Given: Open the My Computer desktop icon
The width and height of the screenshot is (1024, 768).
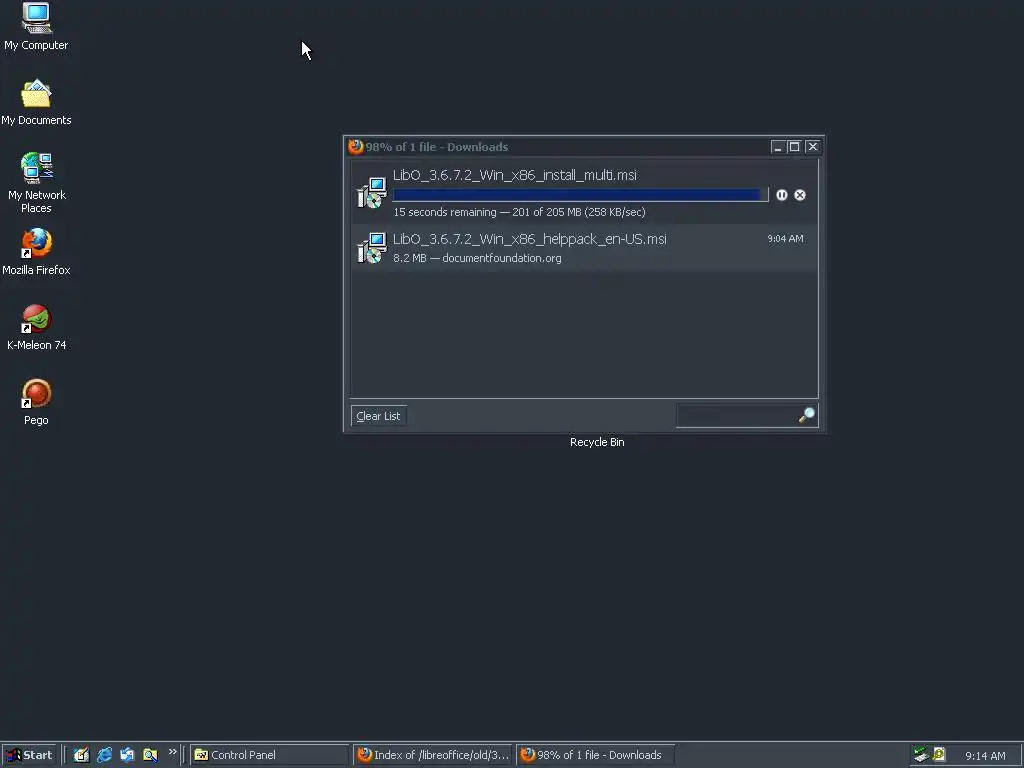Looking at the screenshot, I should tap(36, 18).
